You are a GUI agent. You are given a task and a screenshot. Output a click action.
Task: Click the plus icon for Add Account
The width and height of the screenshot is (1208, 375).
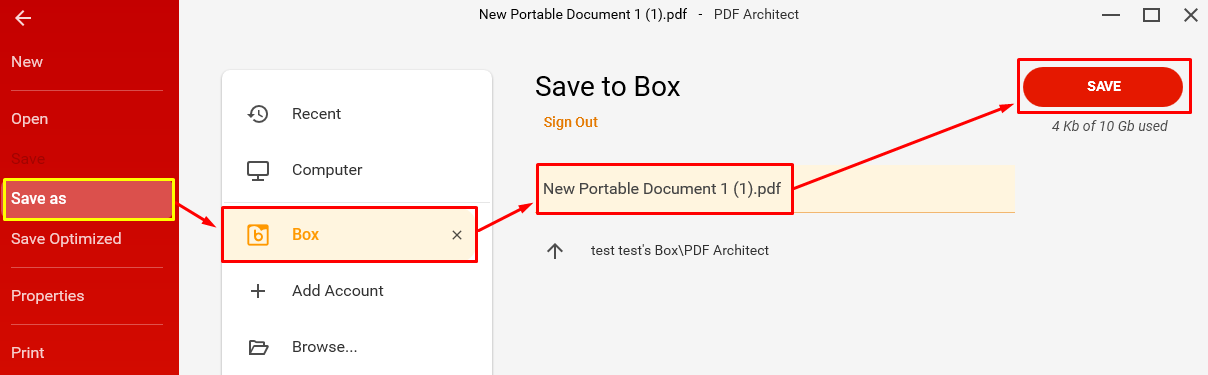258,291
